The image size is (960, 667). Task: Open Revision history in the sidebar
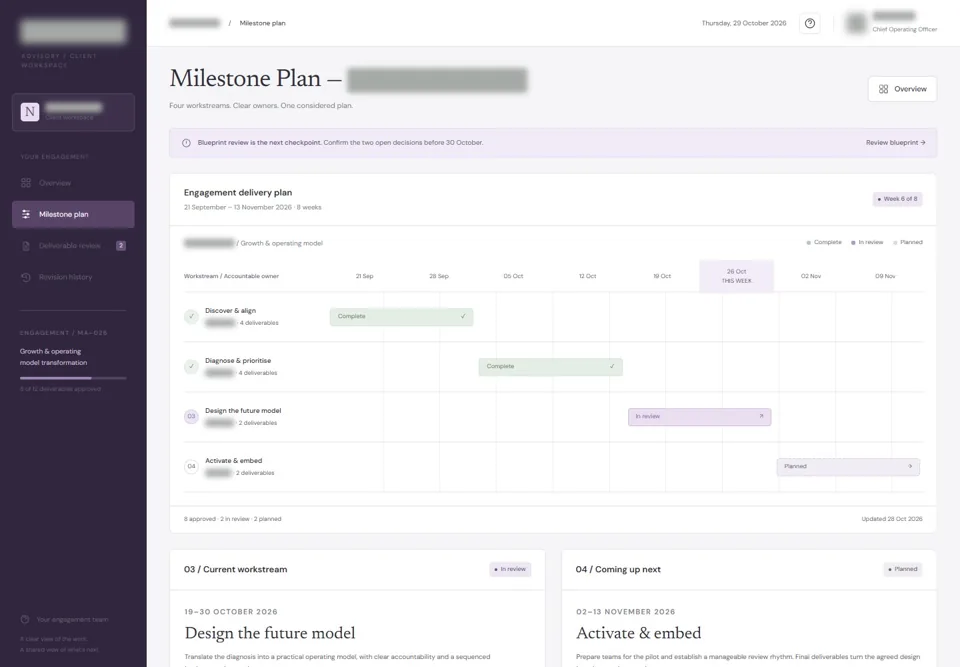[x=73, y=277]
